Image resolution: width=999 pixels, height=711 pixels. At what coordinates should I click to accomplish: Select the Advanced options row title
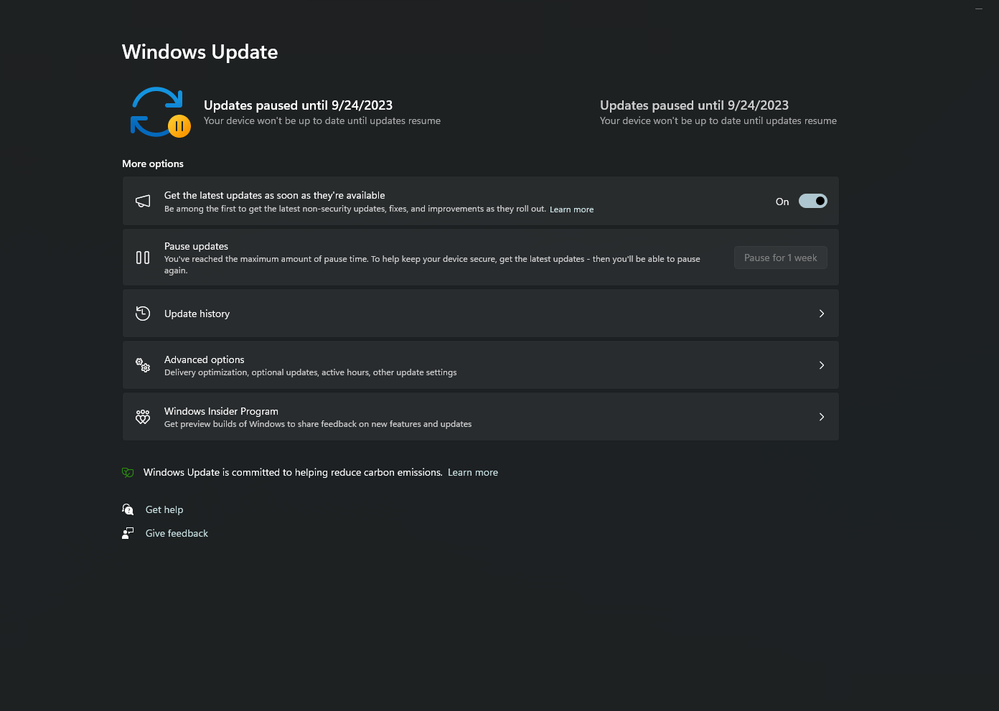(x=204, y=360)
